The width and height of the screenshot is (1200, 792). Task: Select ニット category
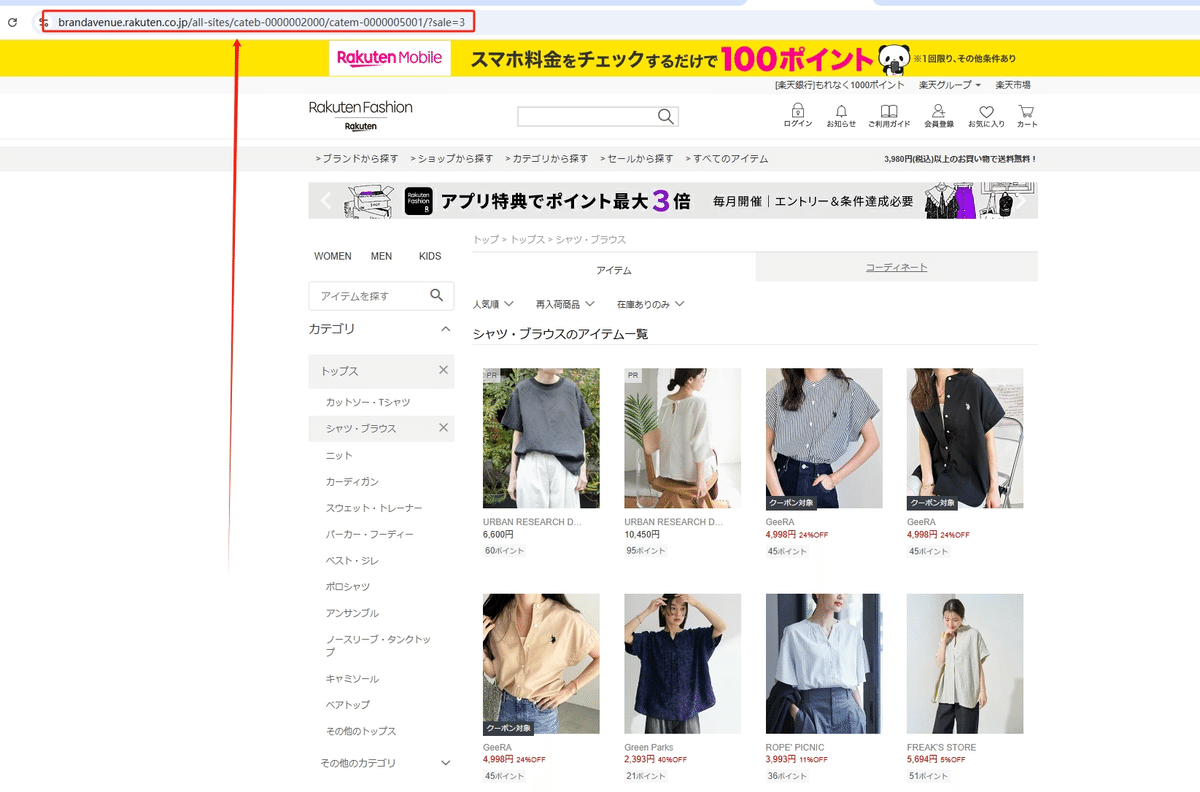pos(339,455)
